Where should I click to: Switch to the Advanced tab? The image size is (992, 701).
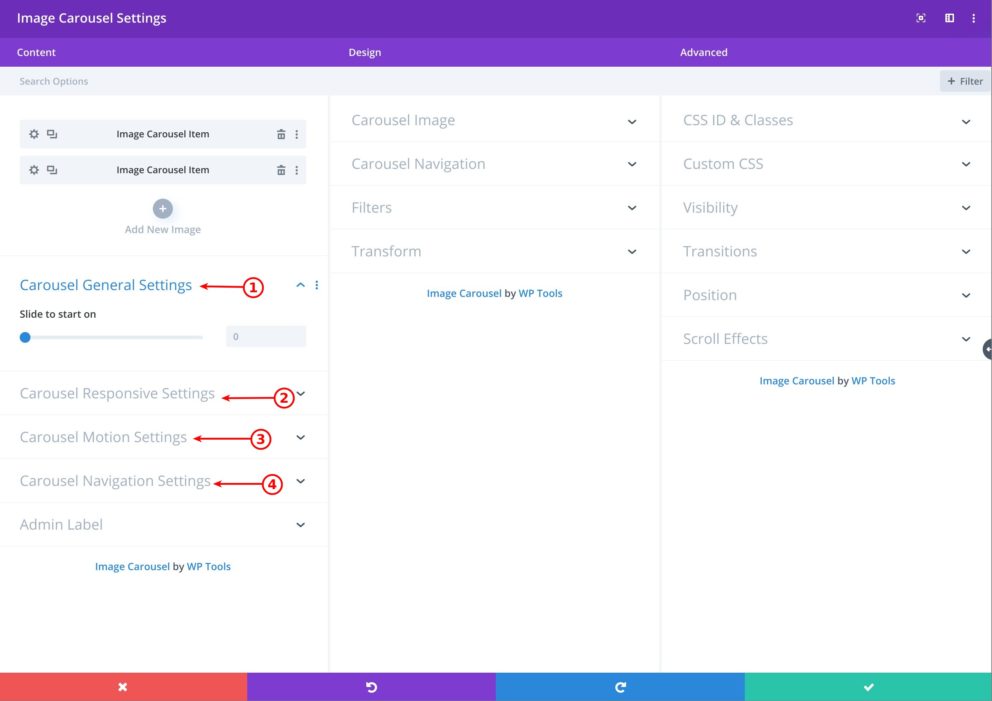(703, 52)
